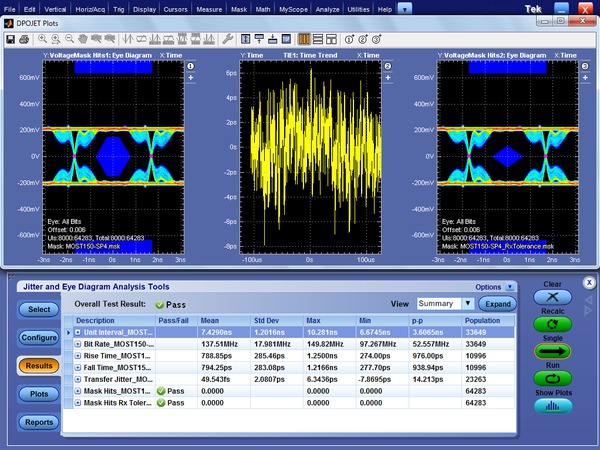Select the single hand pan tool
This screenshot has width=600, height=450.
tap(83, 39)
